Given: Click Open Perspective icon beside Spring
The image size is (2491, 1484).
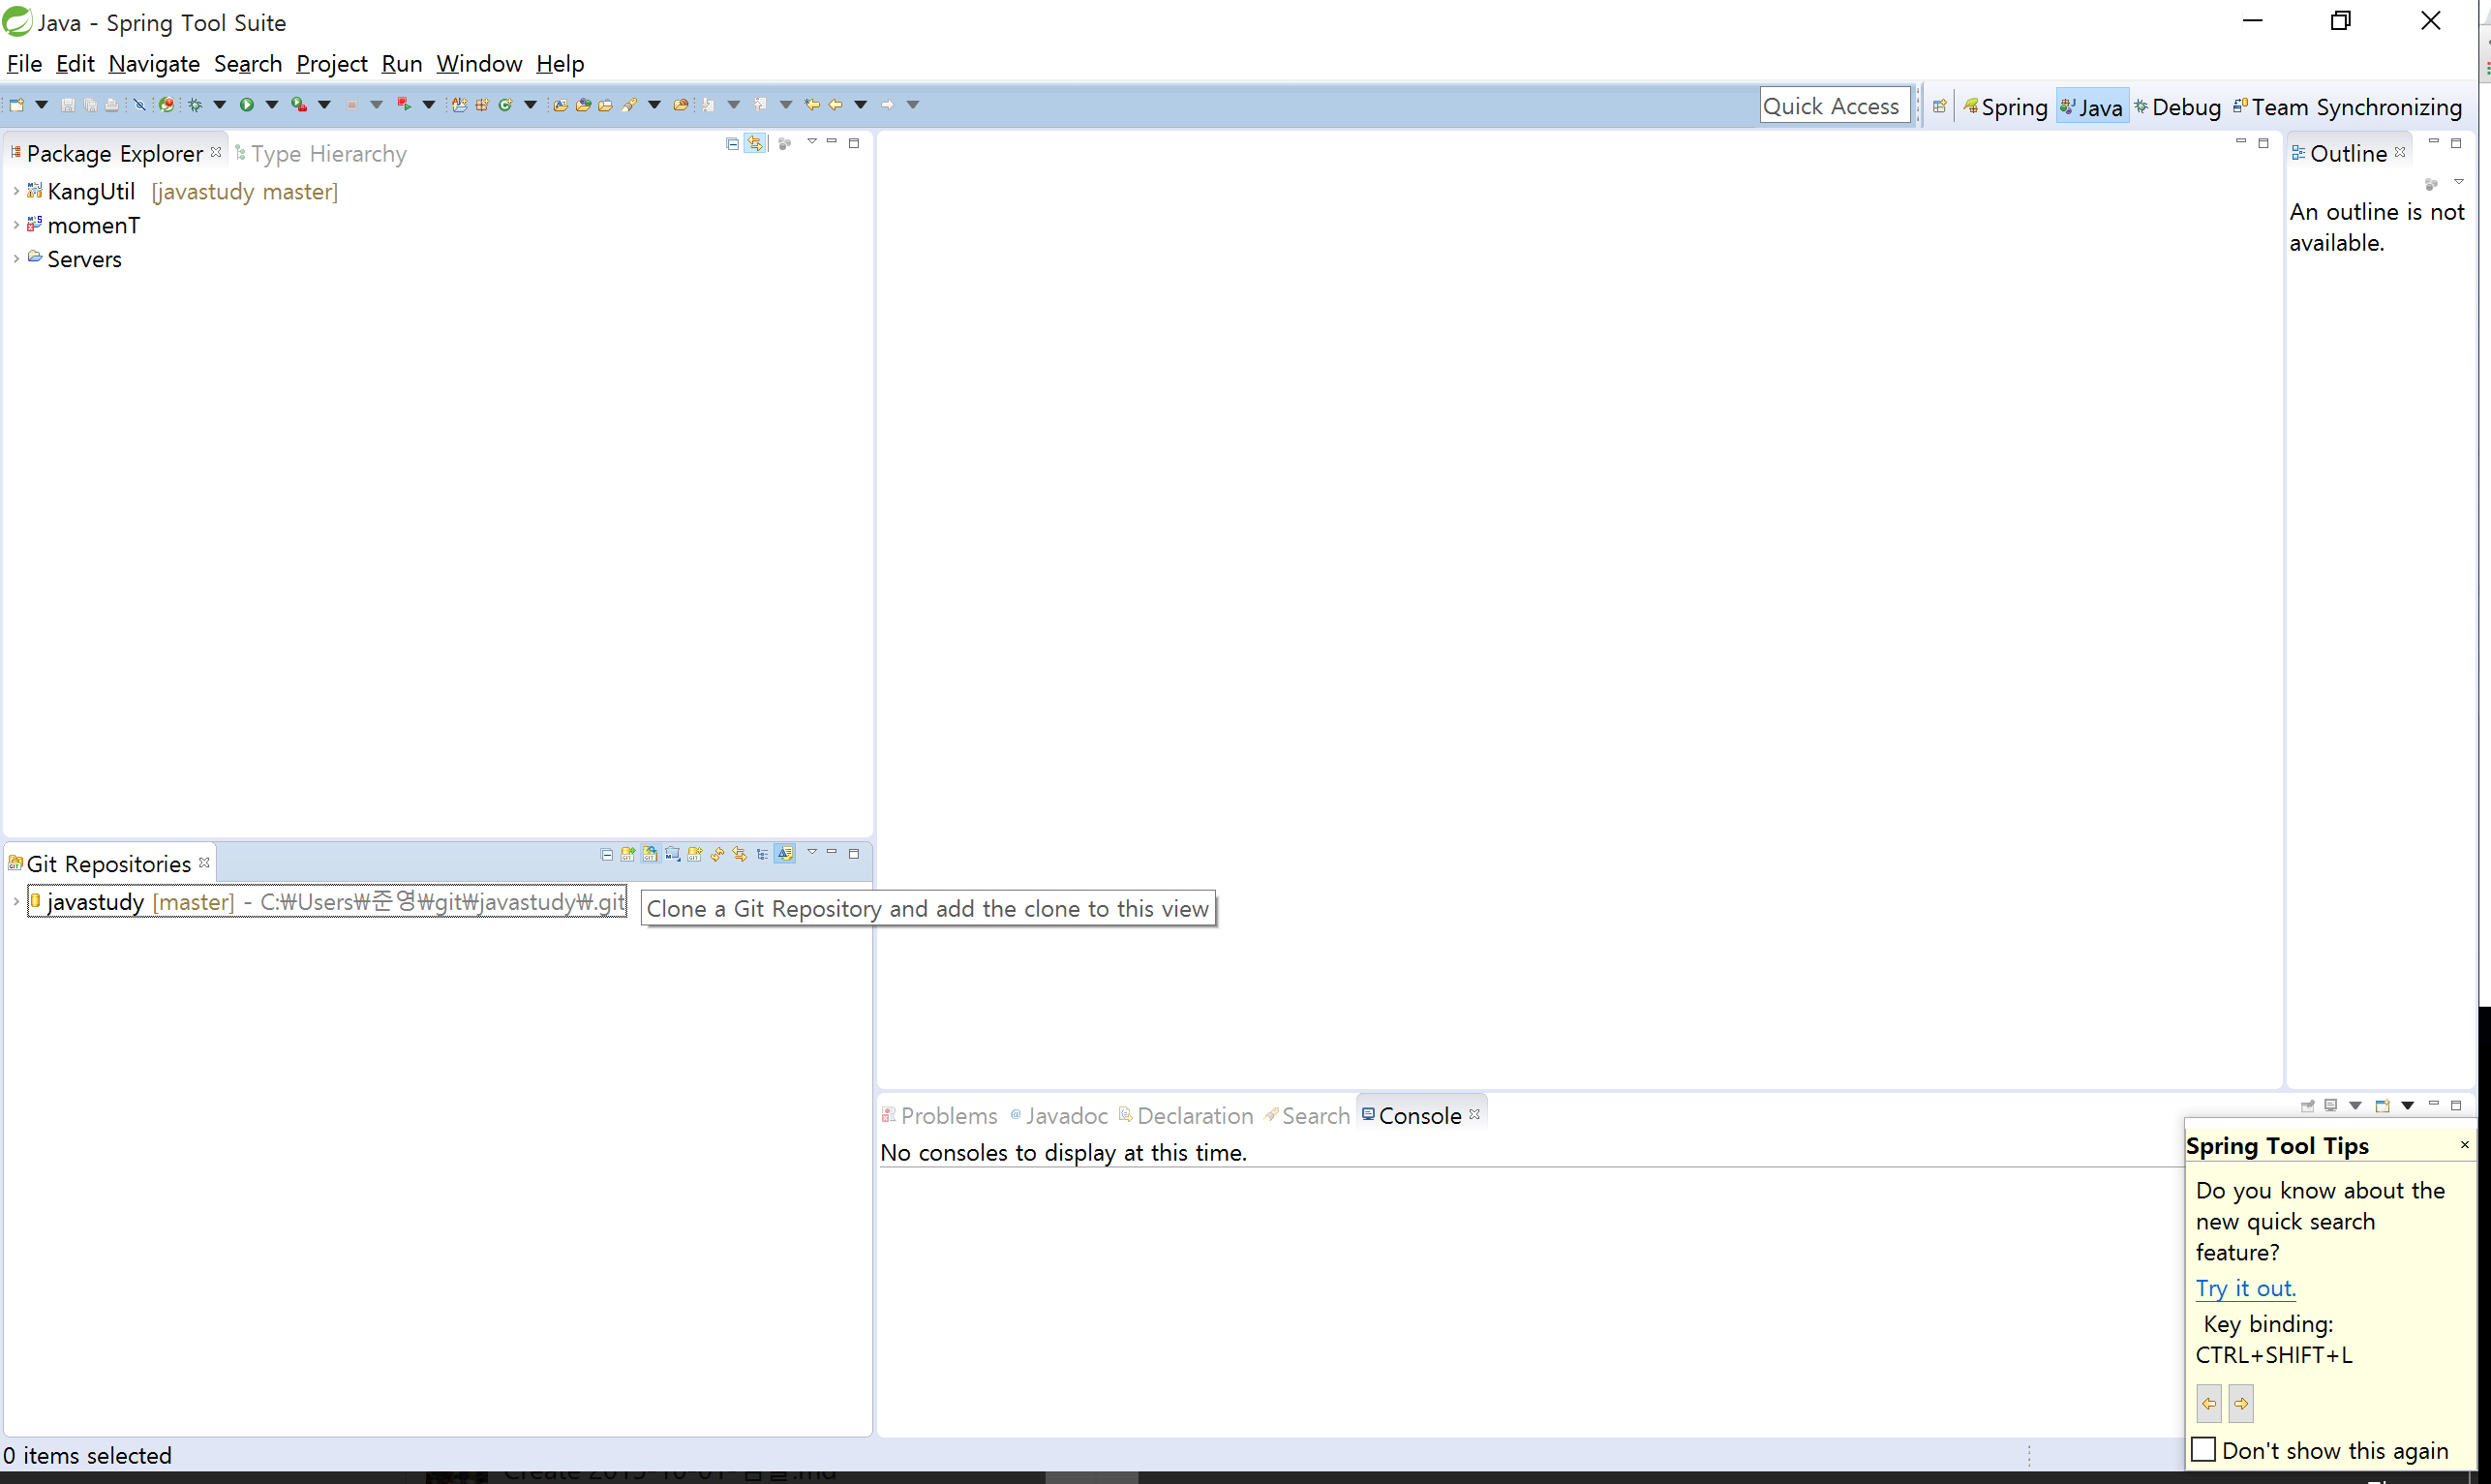Looking at the screenshot, I should (1939, 106).
